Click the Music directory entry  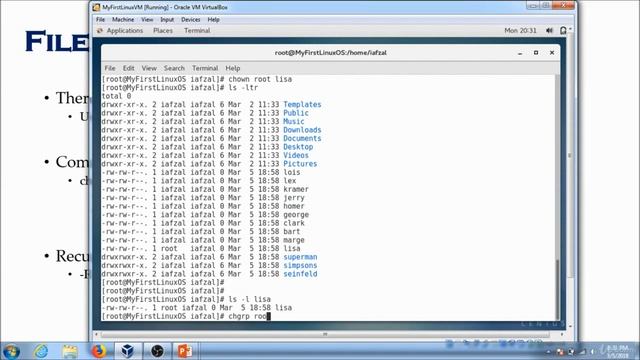[293, 122]
